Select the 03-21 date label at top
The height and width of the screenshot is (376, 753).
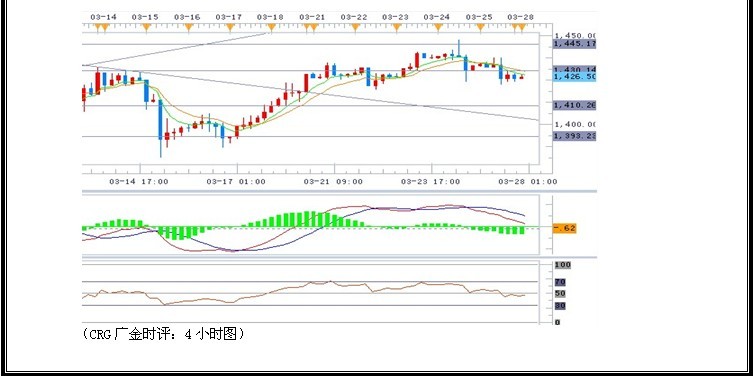pos(312,17)
